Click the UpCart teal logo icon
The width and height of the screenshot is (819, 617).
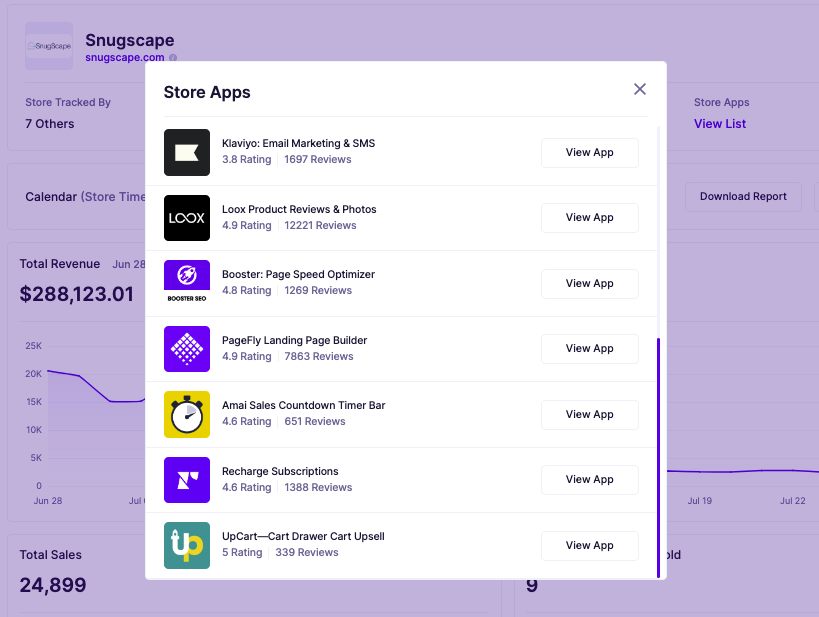click(x=185, y=545)
